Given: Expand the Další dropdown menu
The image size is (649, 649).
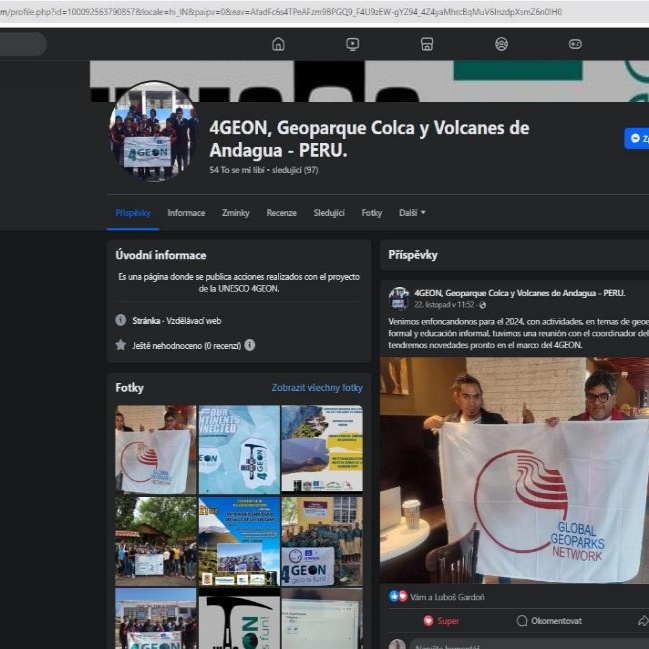Looking at the screenshot, I should 412,213.
